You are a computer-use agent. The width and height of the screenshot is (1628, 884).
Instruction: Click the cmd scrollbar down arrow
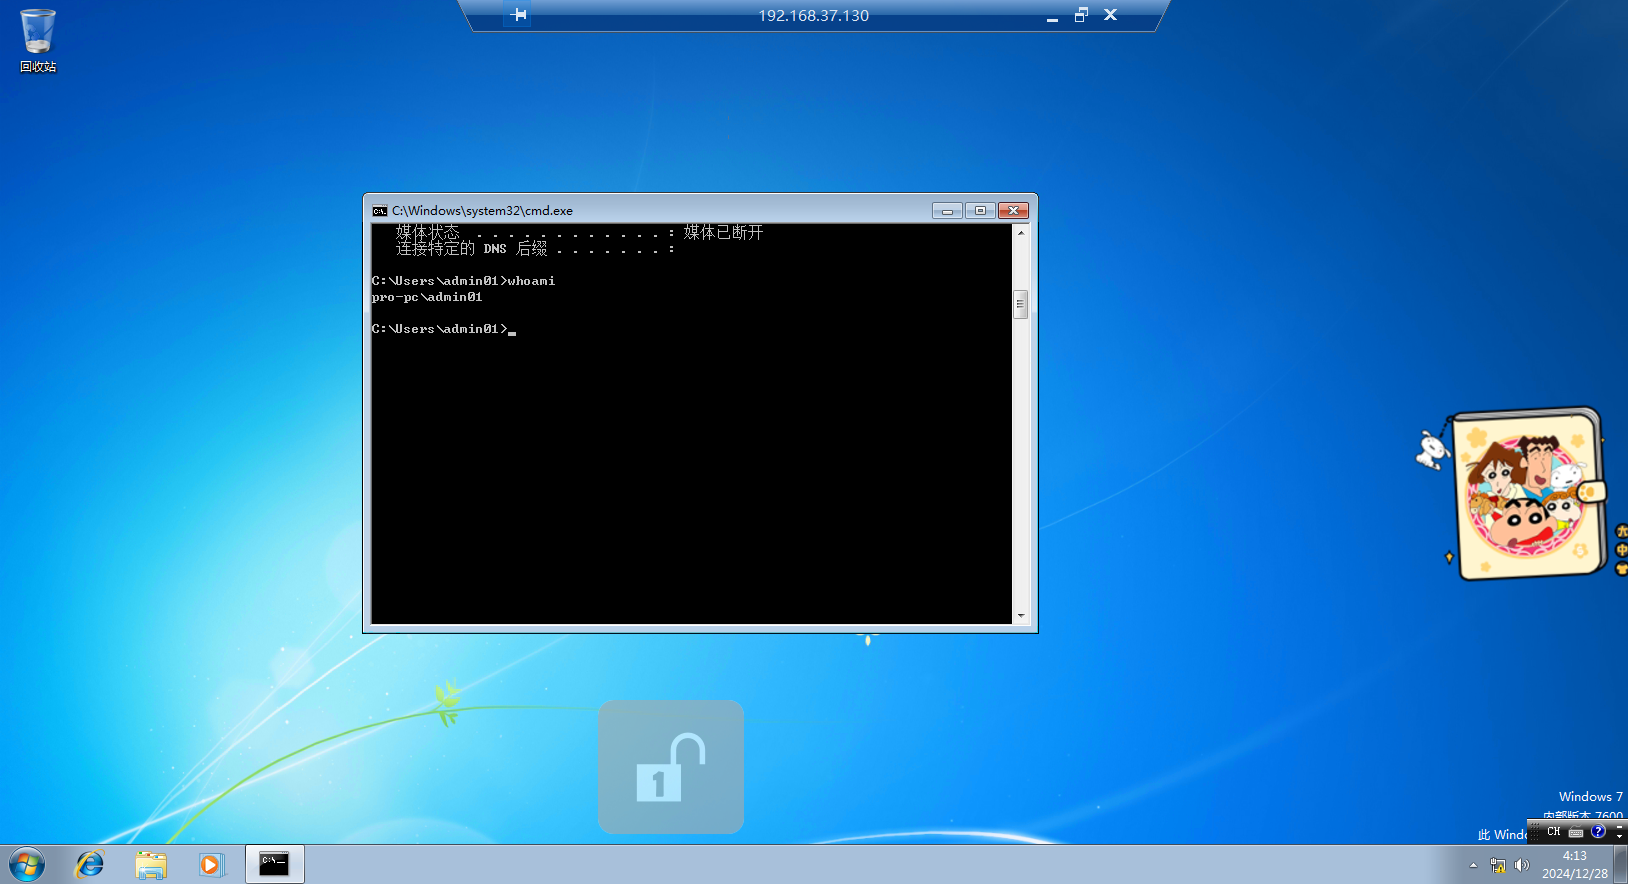(1021, 616)
